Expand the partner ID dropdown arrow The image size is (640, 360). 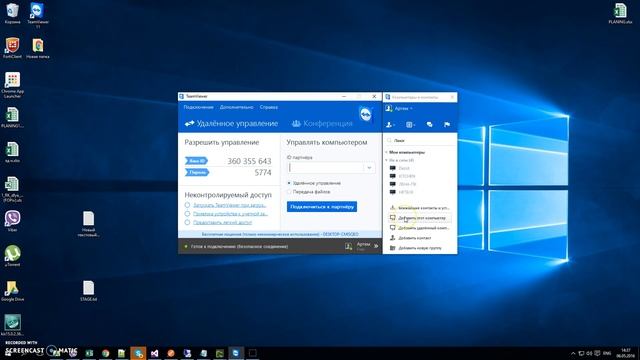click(369, 167)
